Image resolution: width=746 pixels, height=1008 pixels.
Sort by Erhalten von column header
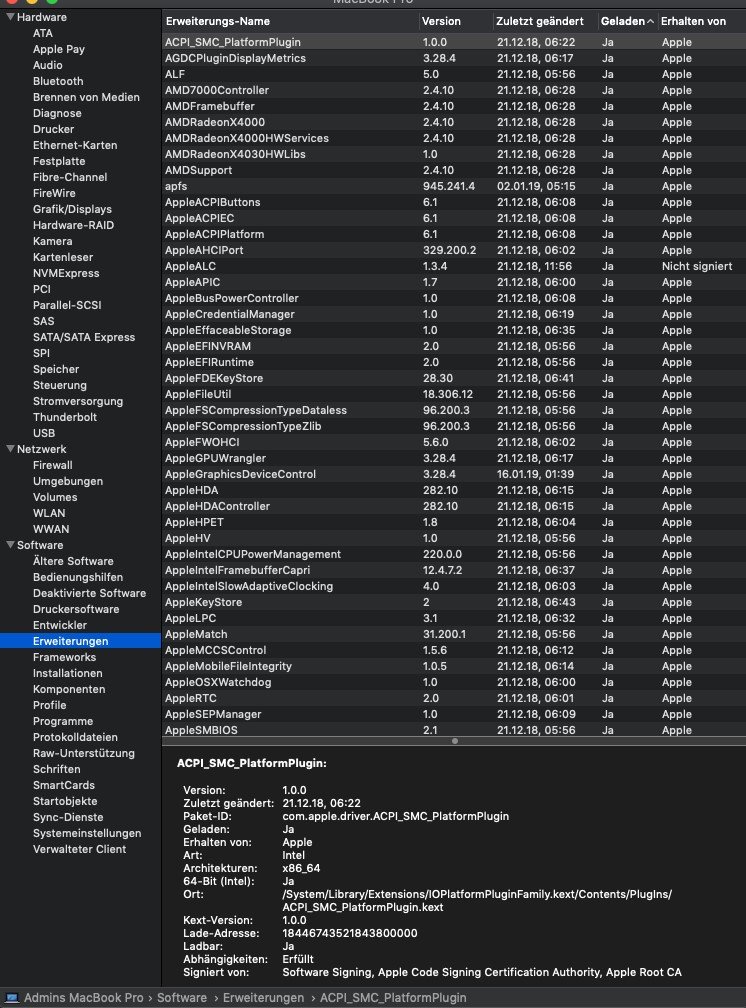click(699, 20)
